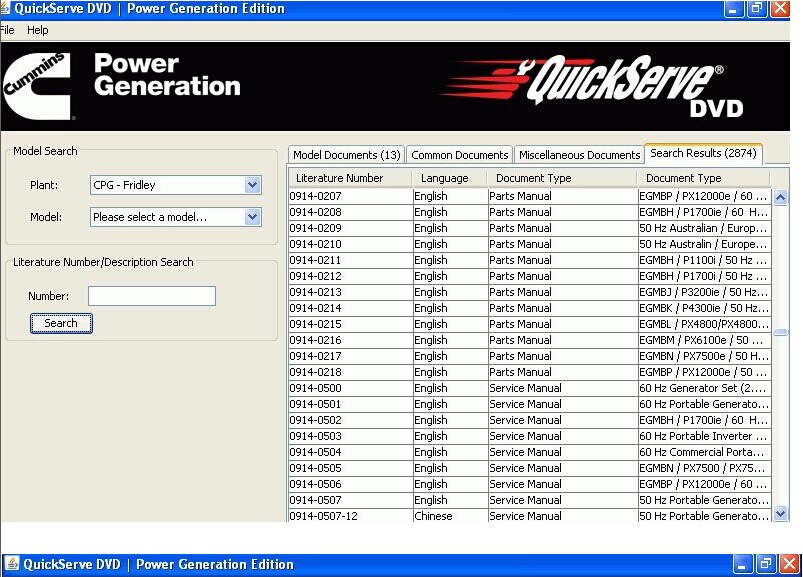Click "50 Hz Australian / Europ..." cell
This screenshot has width=803, height=577.
[x=704, y=228]
